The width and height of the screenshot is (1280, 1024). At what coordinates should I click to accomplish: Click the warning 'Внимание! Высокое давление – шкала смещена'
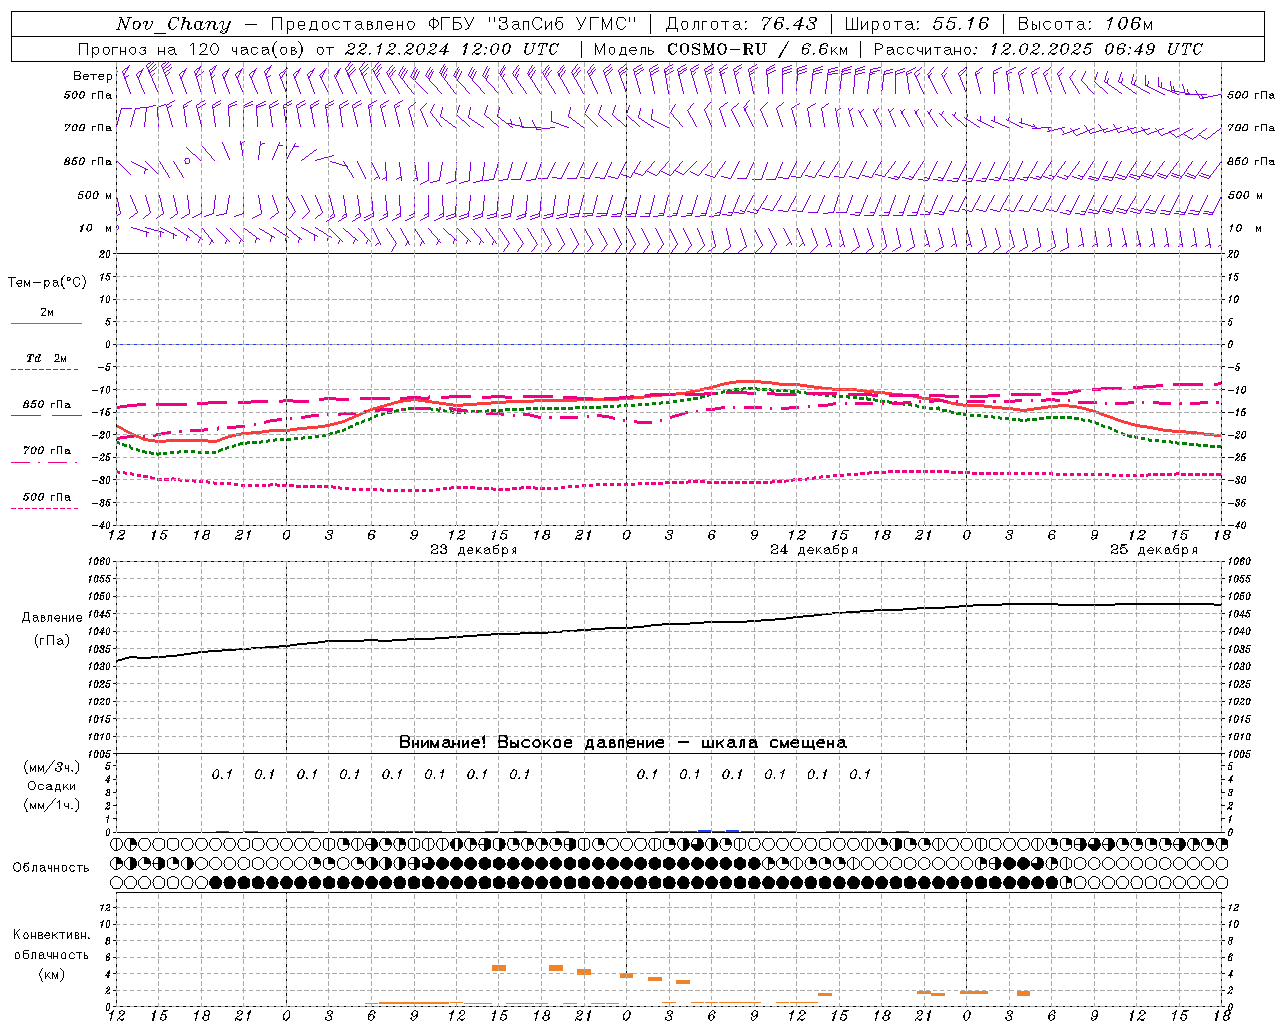(623, 743)
